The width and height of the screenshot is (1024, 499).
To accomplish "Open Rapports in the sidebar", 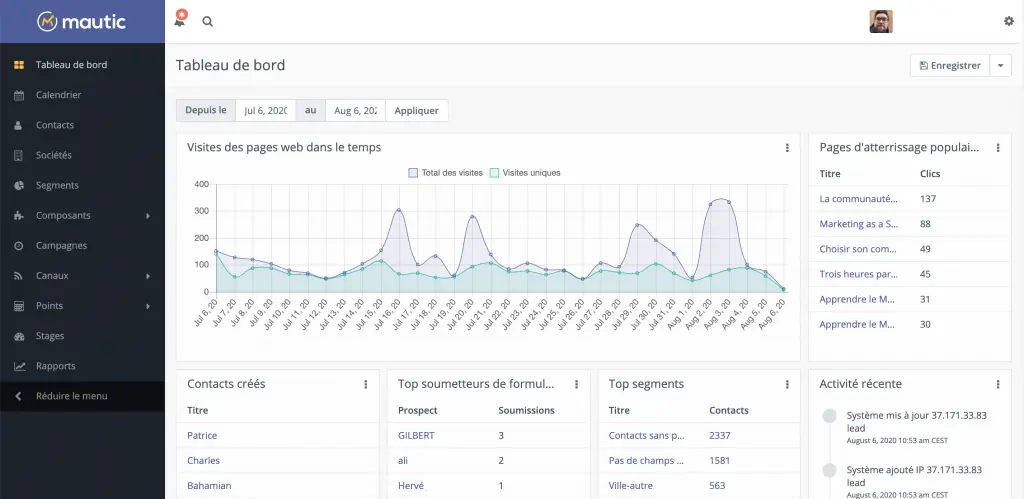I will [x=56, y=366].
